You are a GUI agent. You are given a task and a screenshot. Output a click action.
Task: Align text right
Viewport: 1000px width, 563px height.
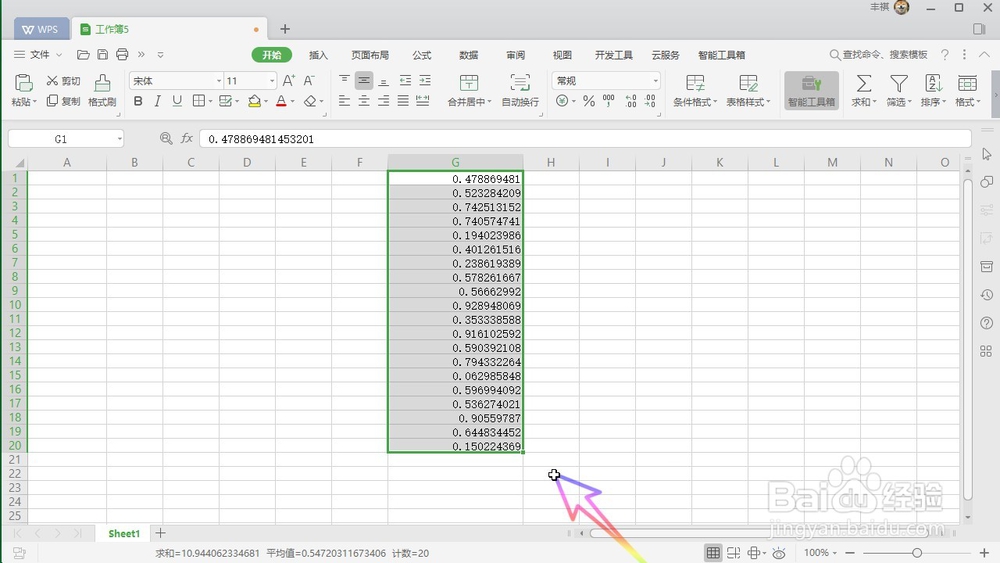(x=383, y=101)
